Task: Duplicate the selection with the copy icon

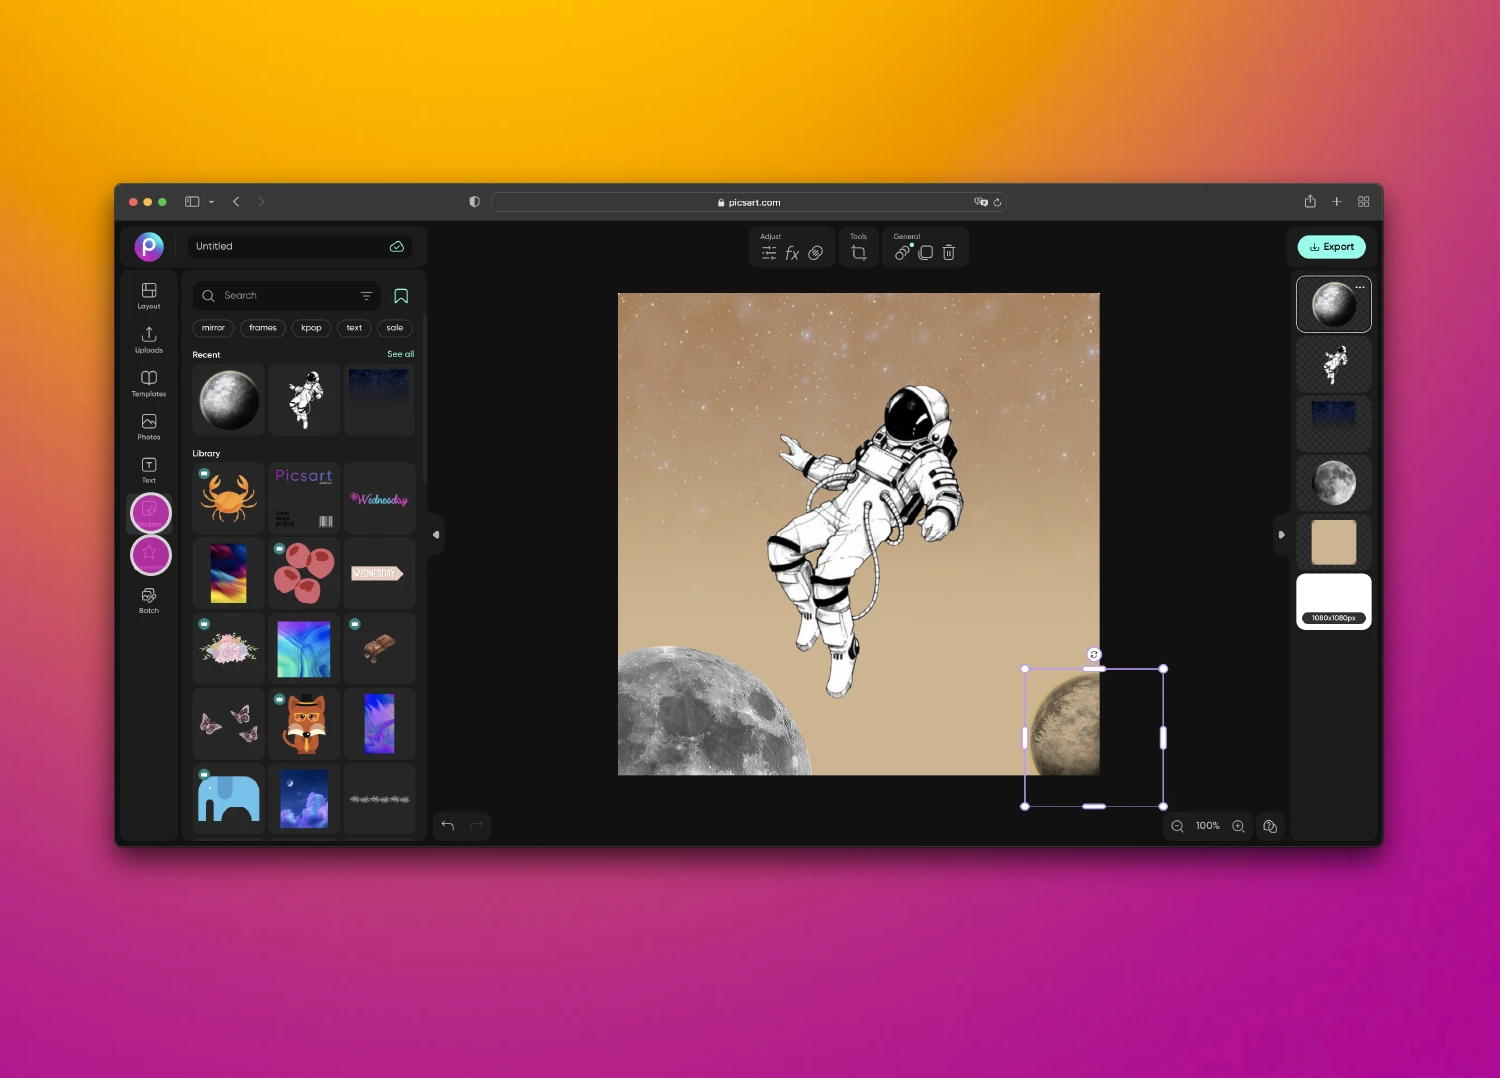Action: (x=925, y=252)
